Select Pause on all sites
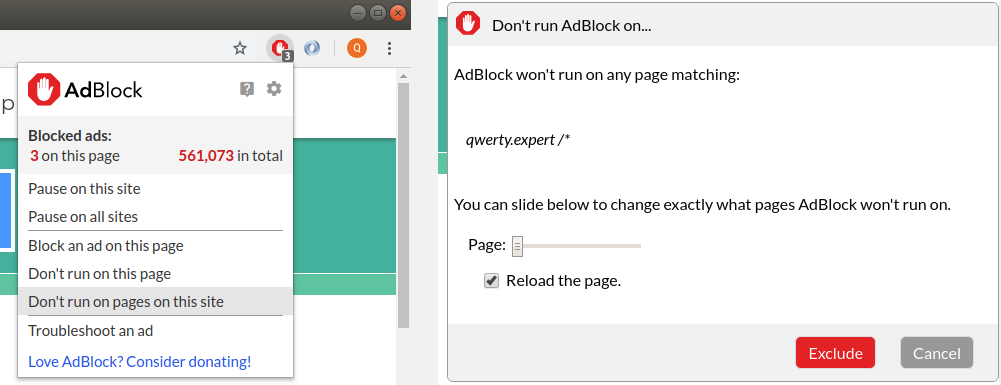The height and width of the screenshot is (385, 1001). click(155, 216)
